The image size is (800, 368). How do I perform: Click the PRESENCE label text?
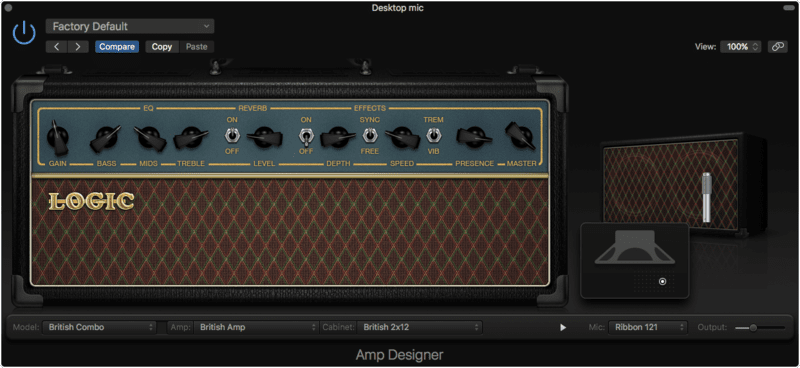474,164
